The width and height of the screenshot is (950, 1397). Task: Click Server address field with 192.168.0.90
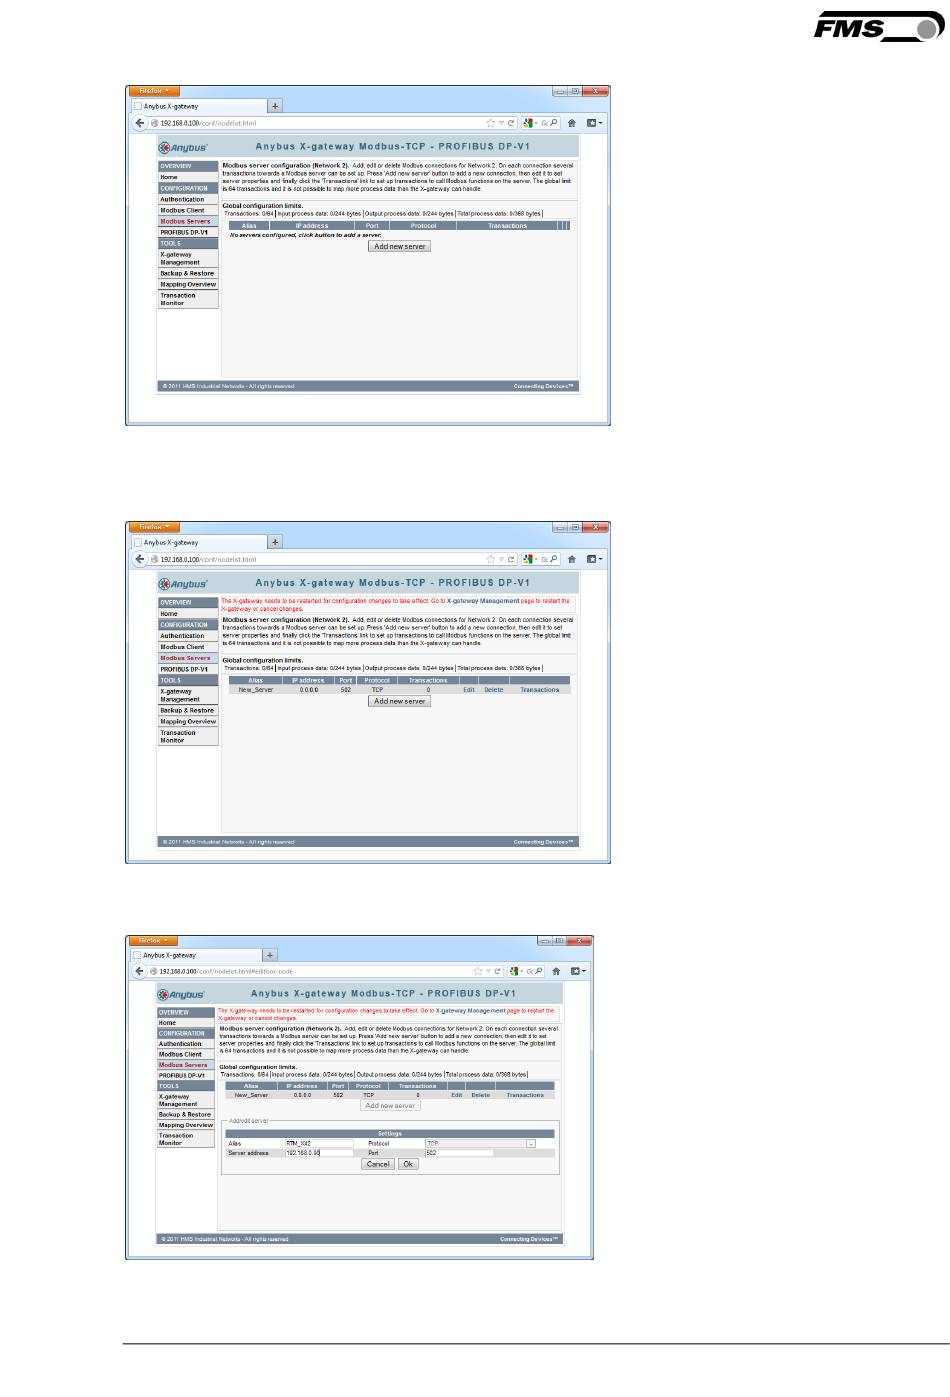tap(319, 1153)
